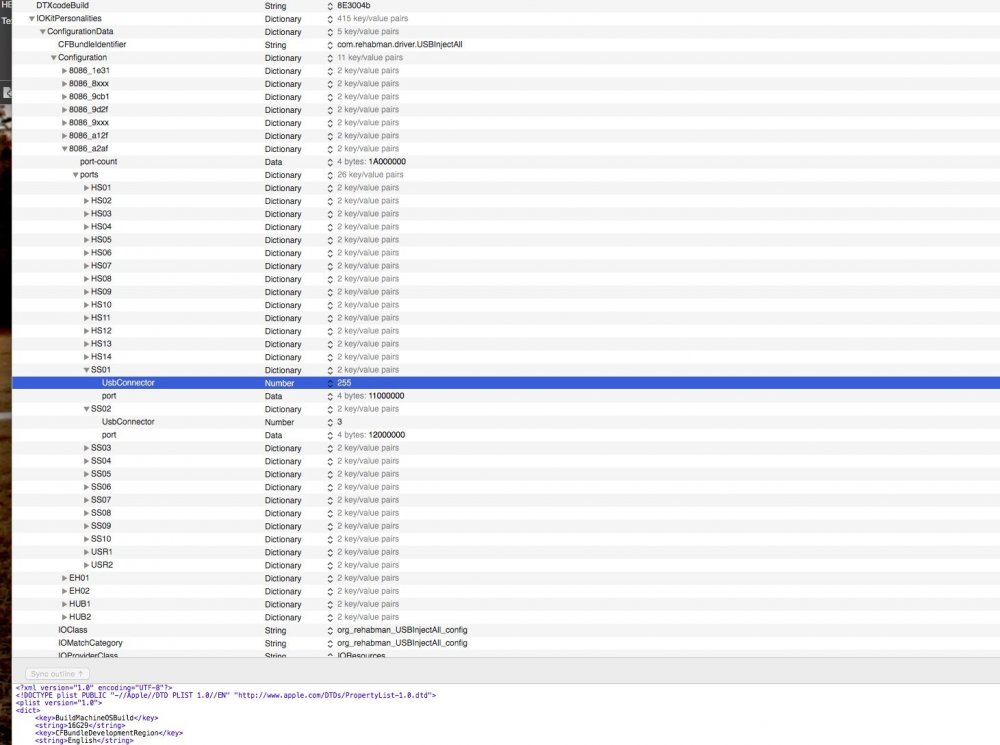The height and width of the screenshot is (745, 1000).
Task: Expand the SS09 port
Action: click(x=86, y=526)
